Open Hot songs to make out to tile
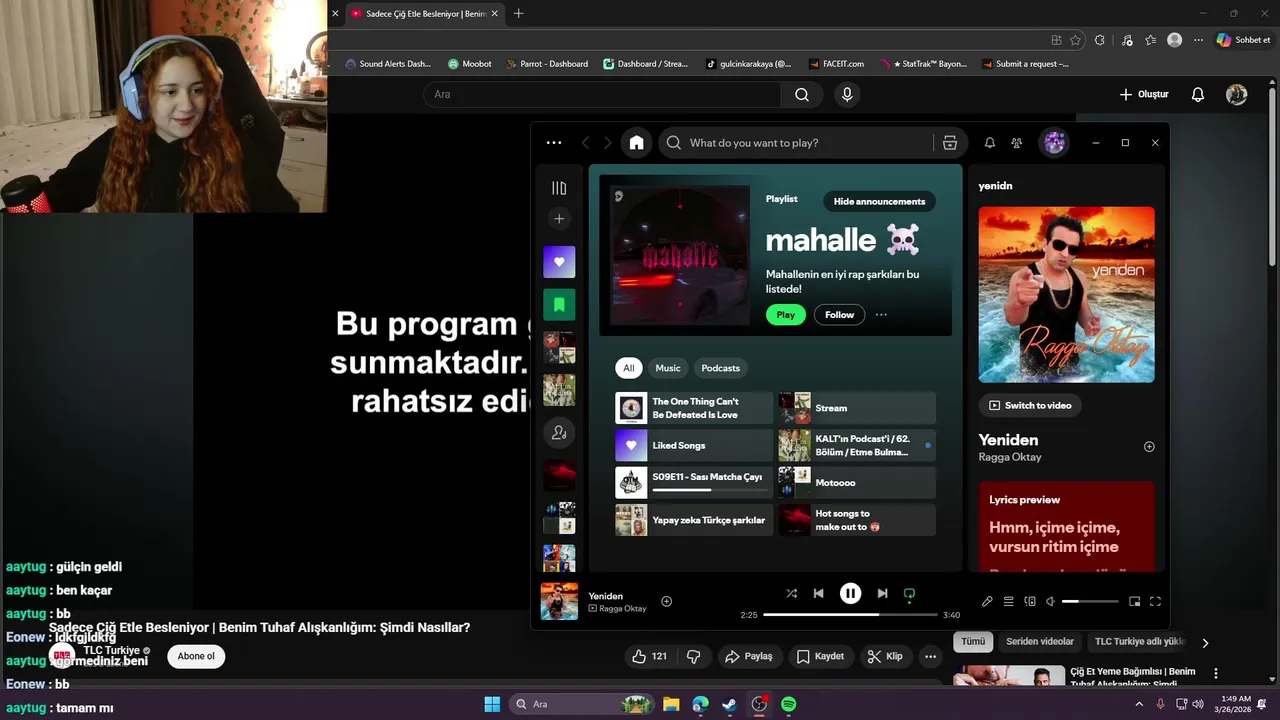 pos(857,520)
